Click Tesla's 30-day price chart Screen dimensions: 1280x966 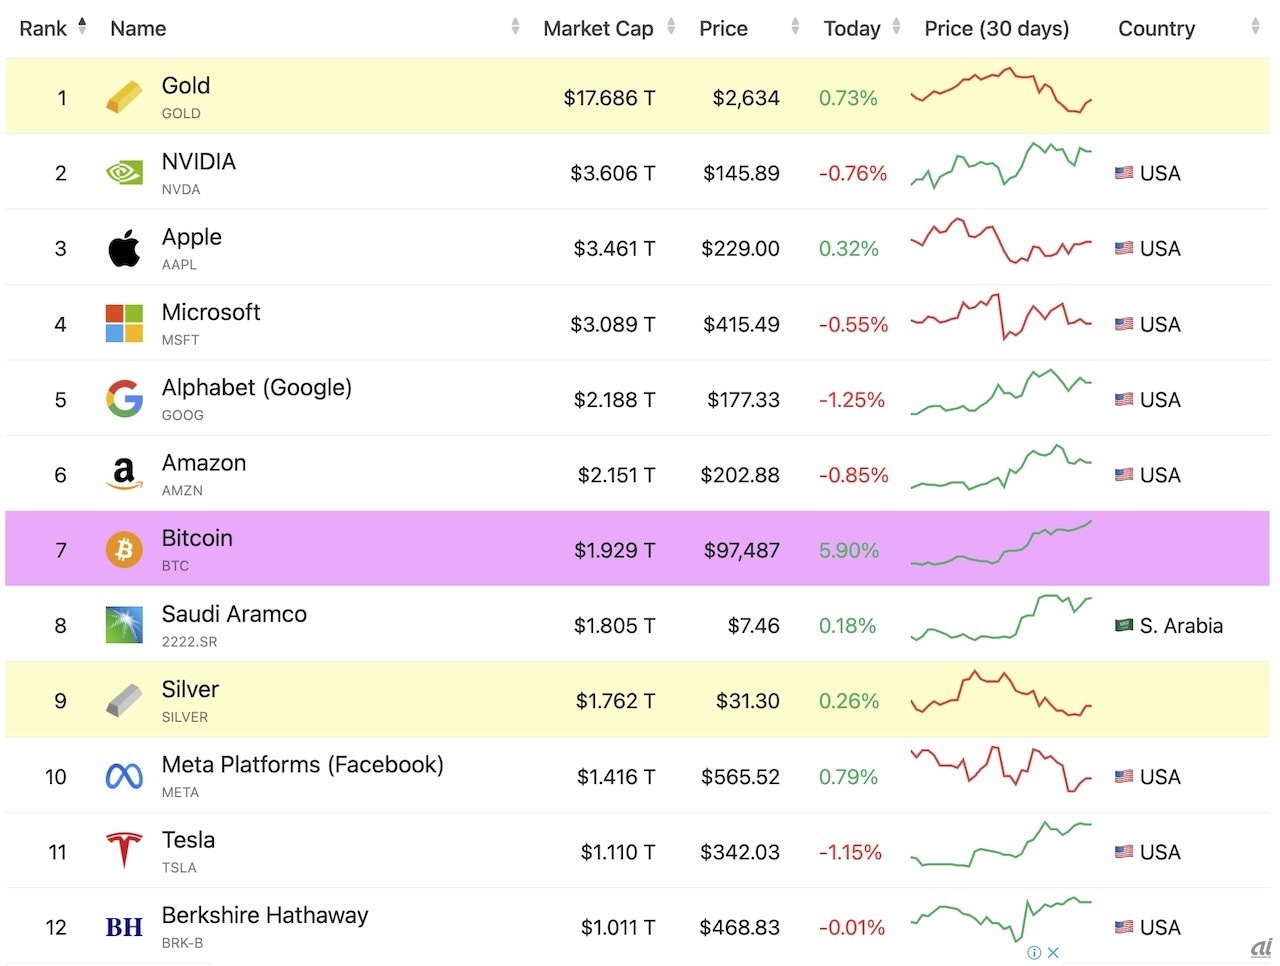pyautogui.click(x=1001, y=845)
